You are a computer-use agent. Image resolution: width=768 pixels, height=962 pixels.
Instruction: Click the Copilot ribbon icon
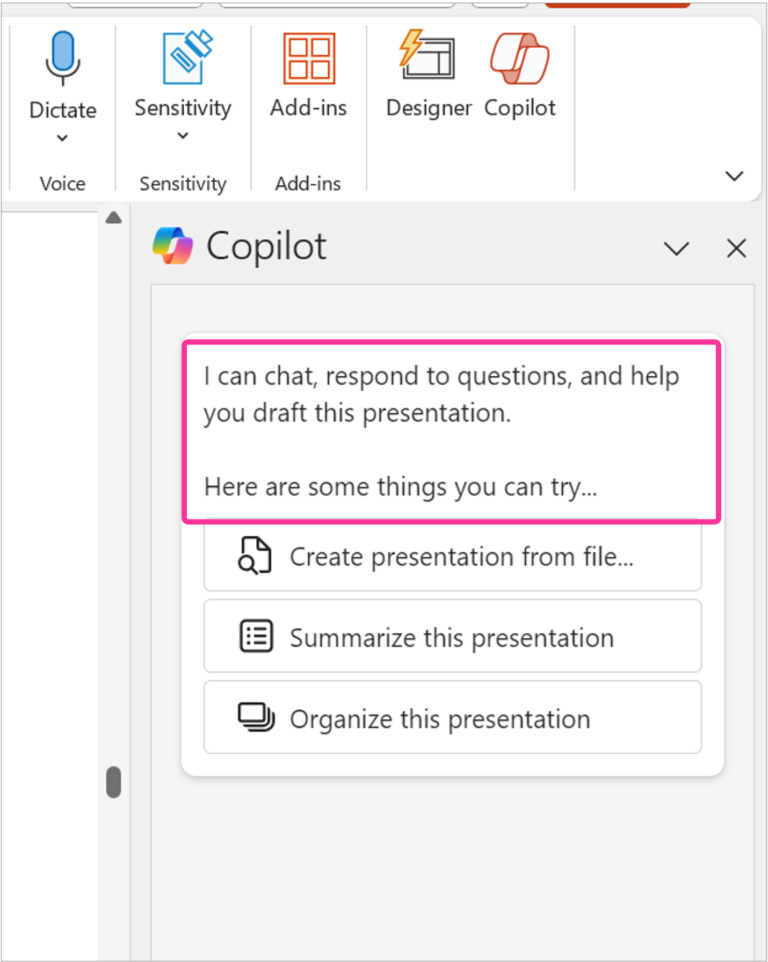pos(519,58)
